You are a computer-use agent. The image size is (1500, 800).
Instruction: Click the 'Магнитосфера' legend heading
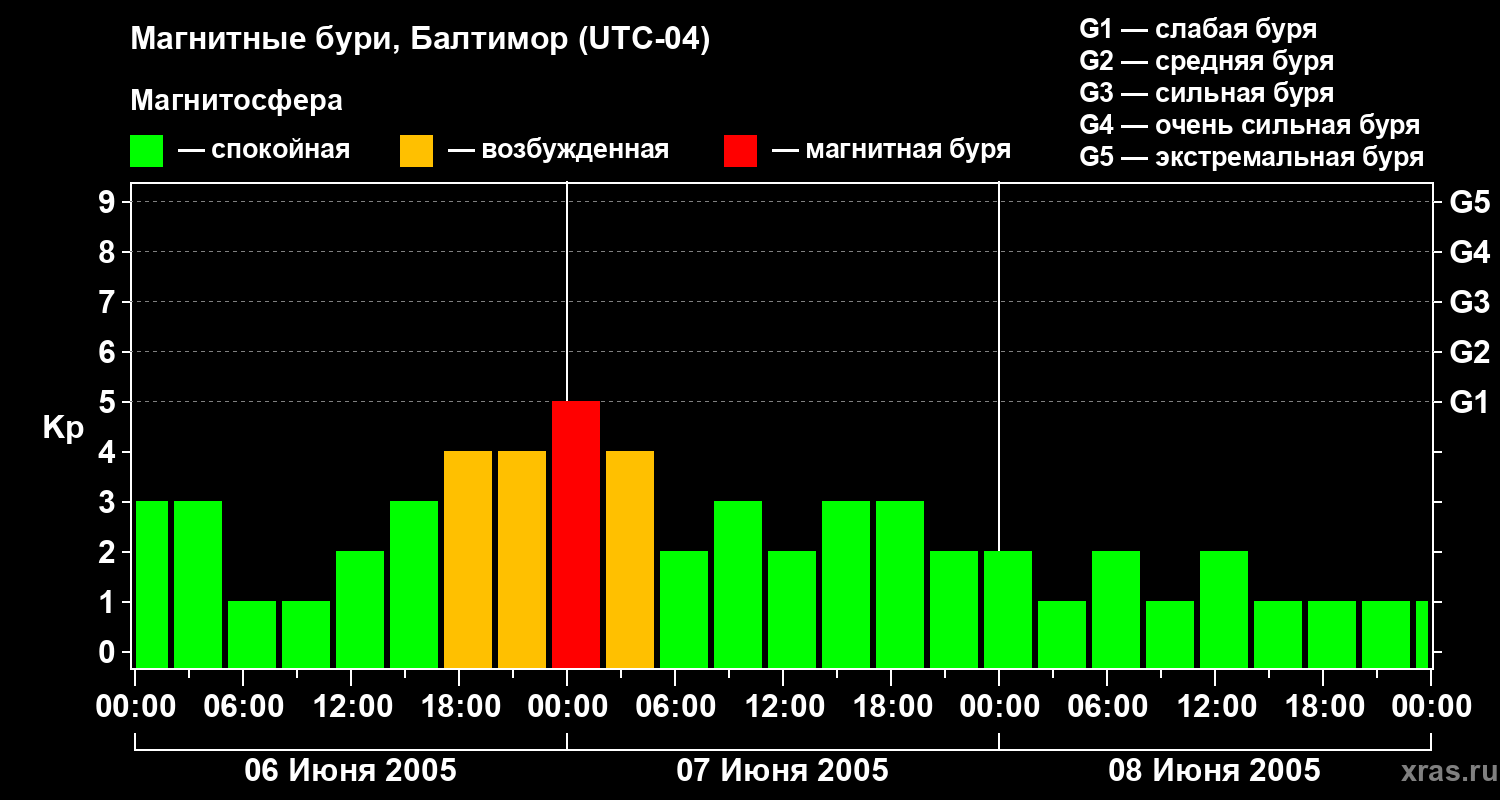coord(236,101)
